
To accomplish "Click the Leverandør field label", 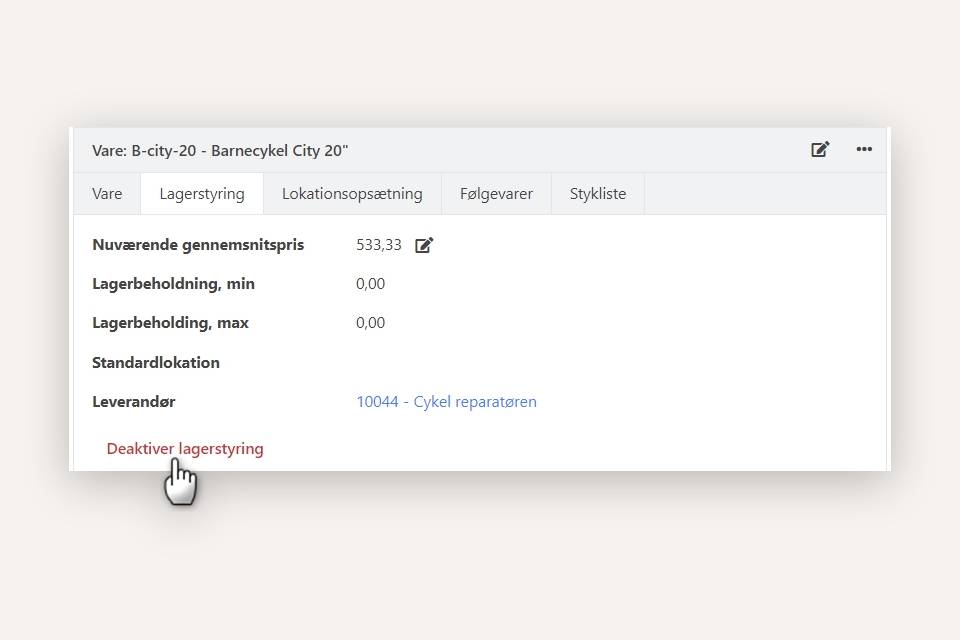I will [x=134, y=401].
